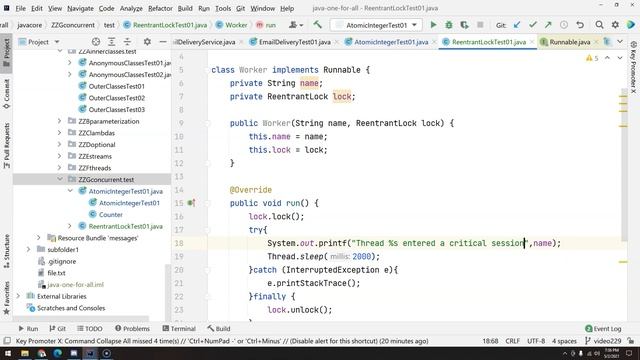
Task: Collapse the ZZGconcurrent.test folder
Action: pyautogui.click(x=60, y=179)
